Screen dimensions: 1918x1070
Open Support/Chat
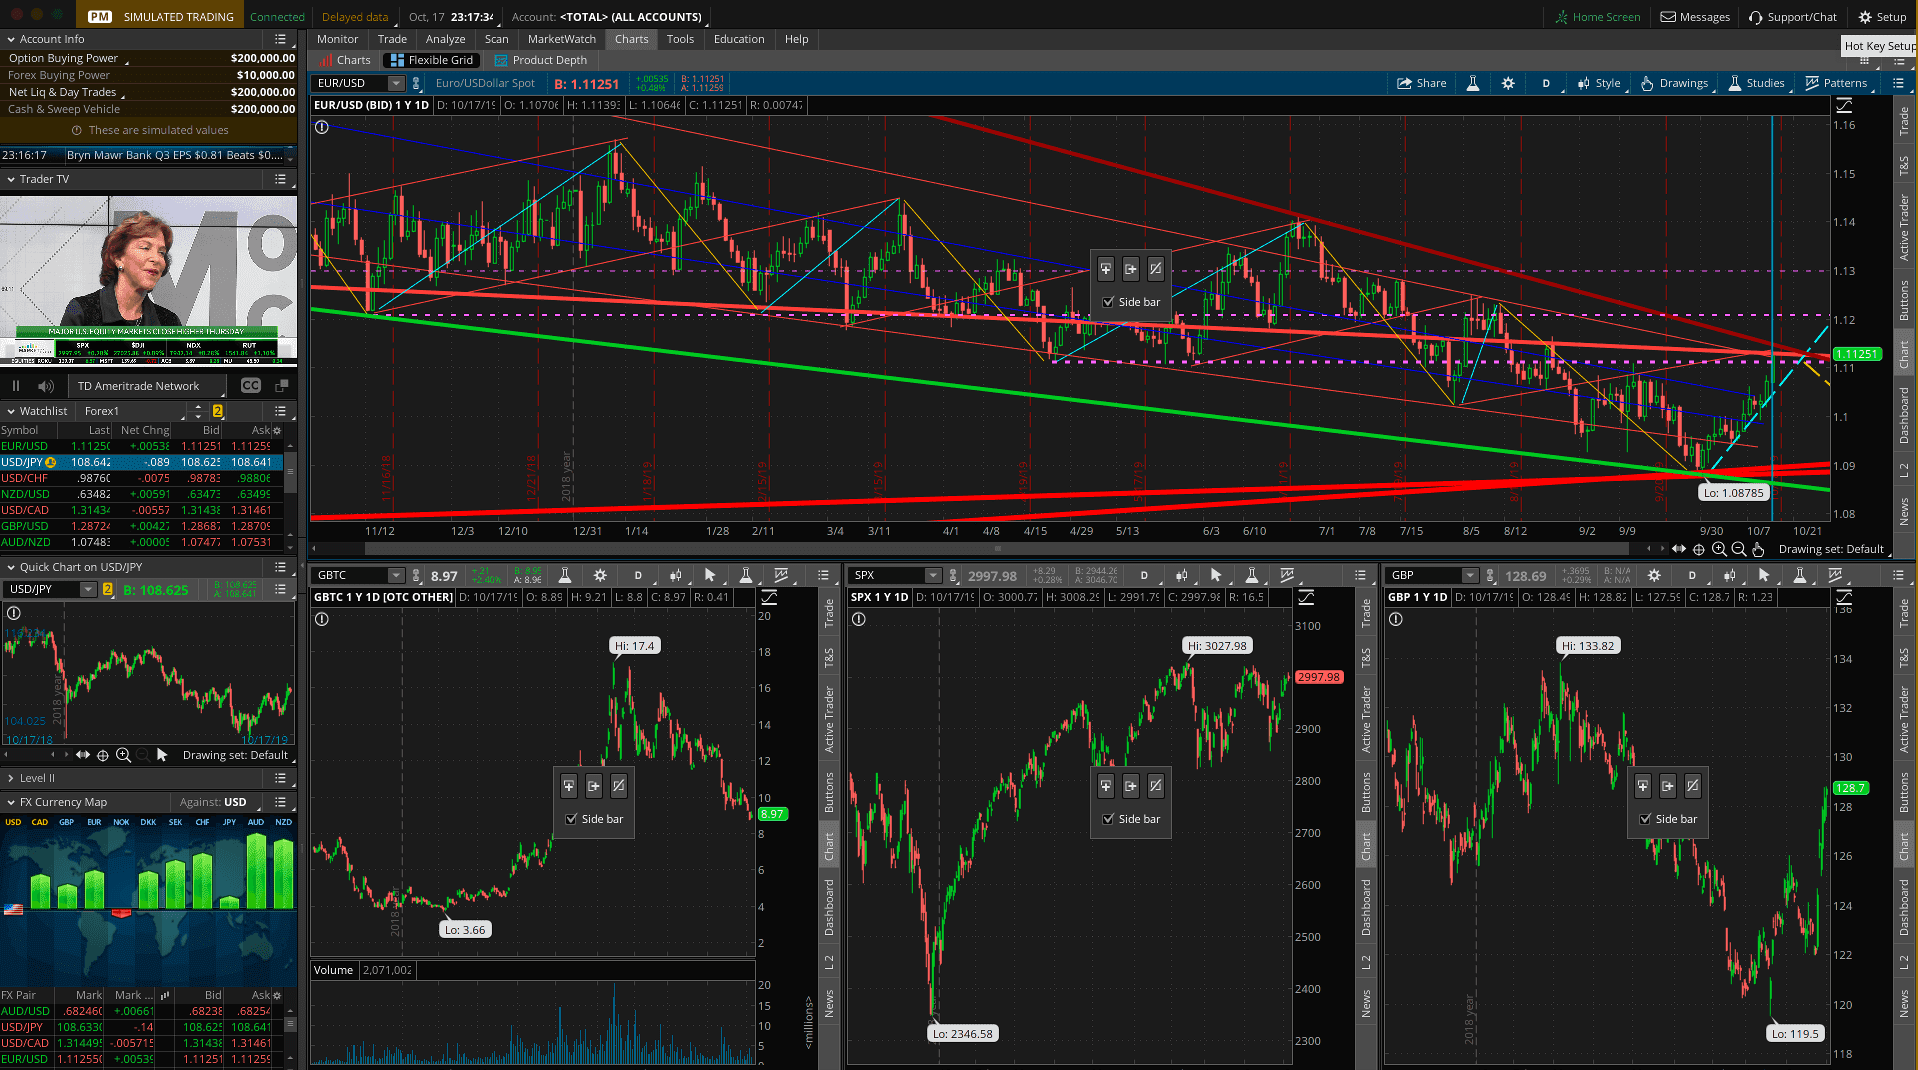coord(1792,17)
